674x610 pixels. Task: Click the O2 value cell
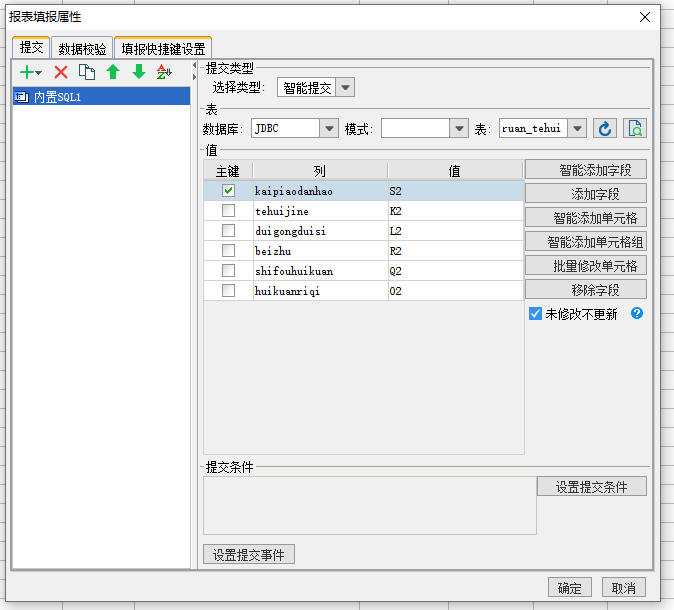456,291
